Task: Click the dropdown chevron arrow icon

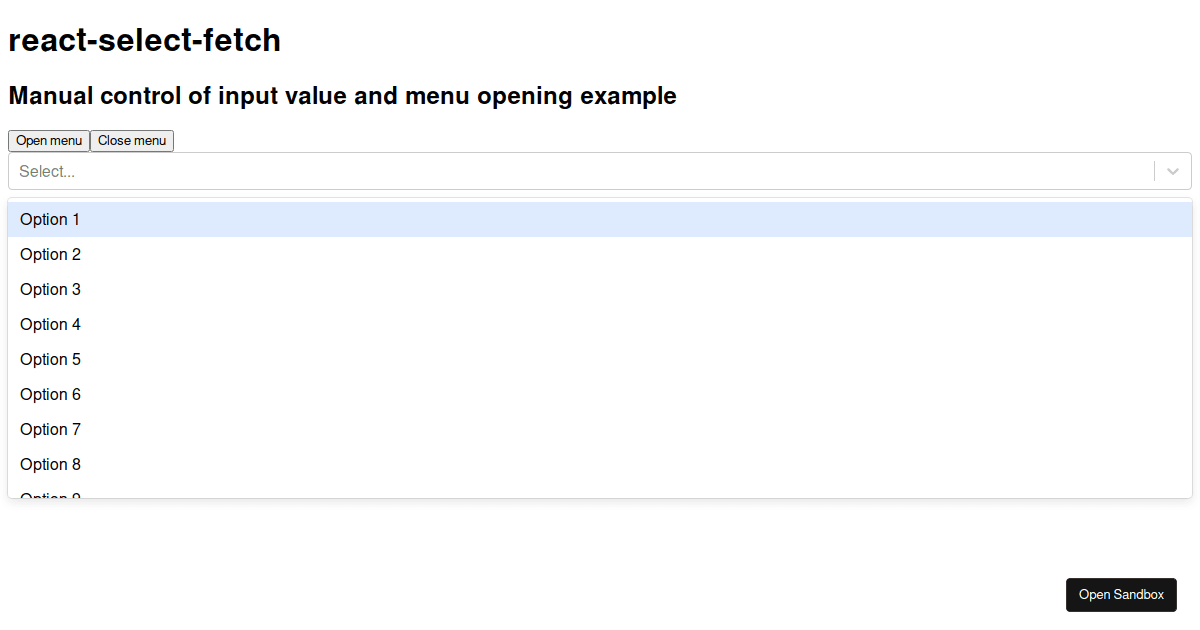Action: [x=1173, y=171]
